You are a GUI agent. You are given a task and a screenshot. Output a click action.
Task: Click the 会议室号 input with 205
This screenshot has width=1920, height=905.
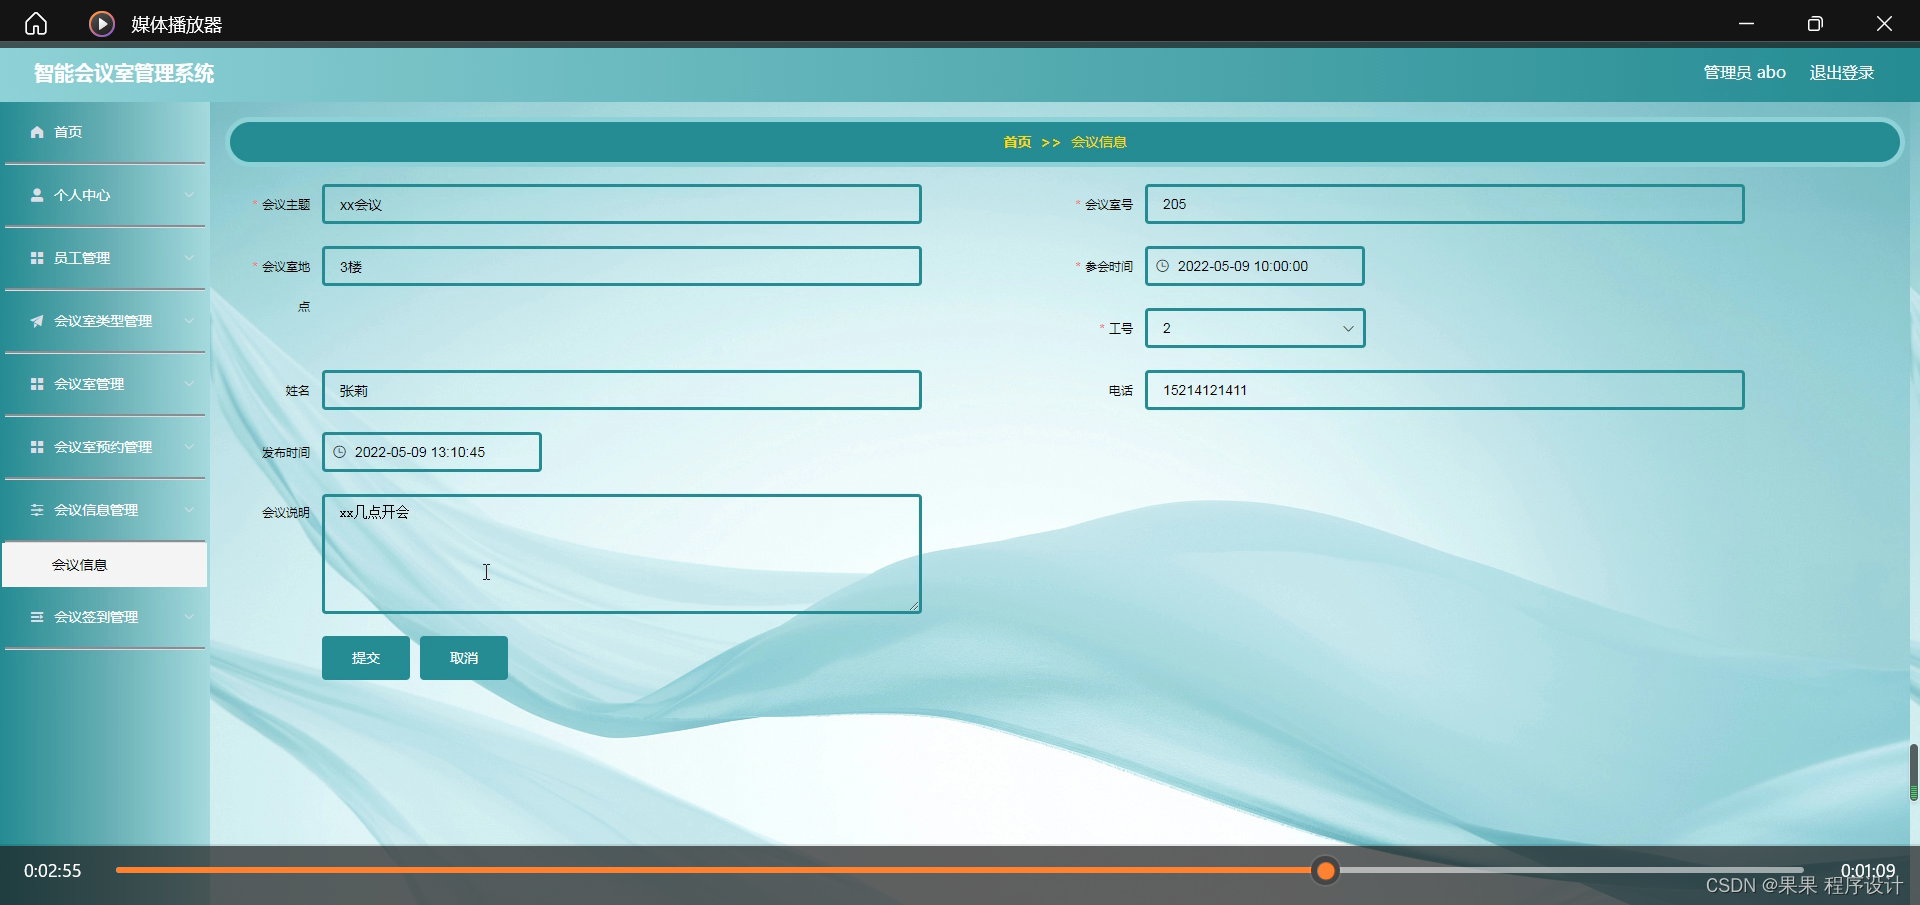tap(1445, 204)
